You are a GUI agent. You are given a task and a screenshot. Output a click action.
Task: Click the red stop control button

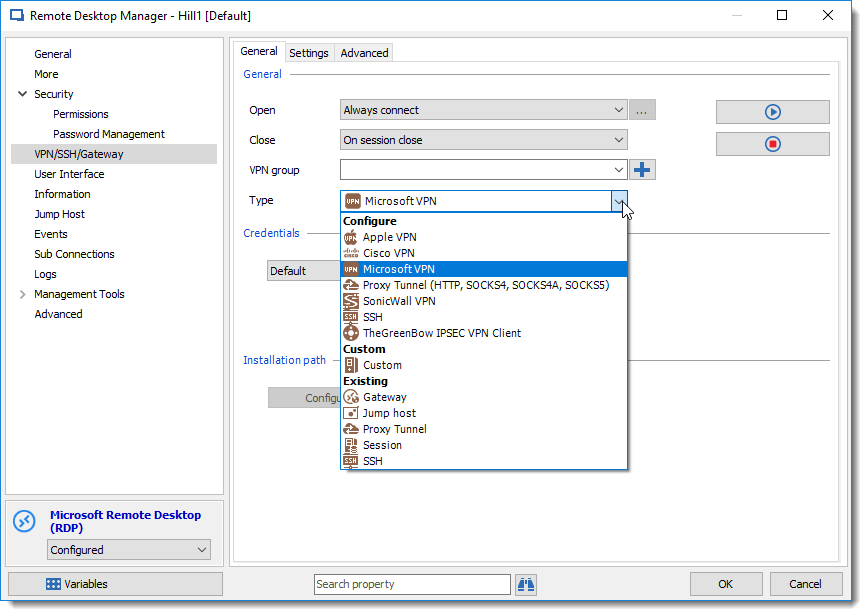point(771,143)
